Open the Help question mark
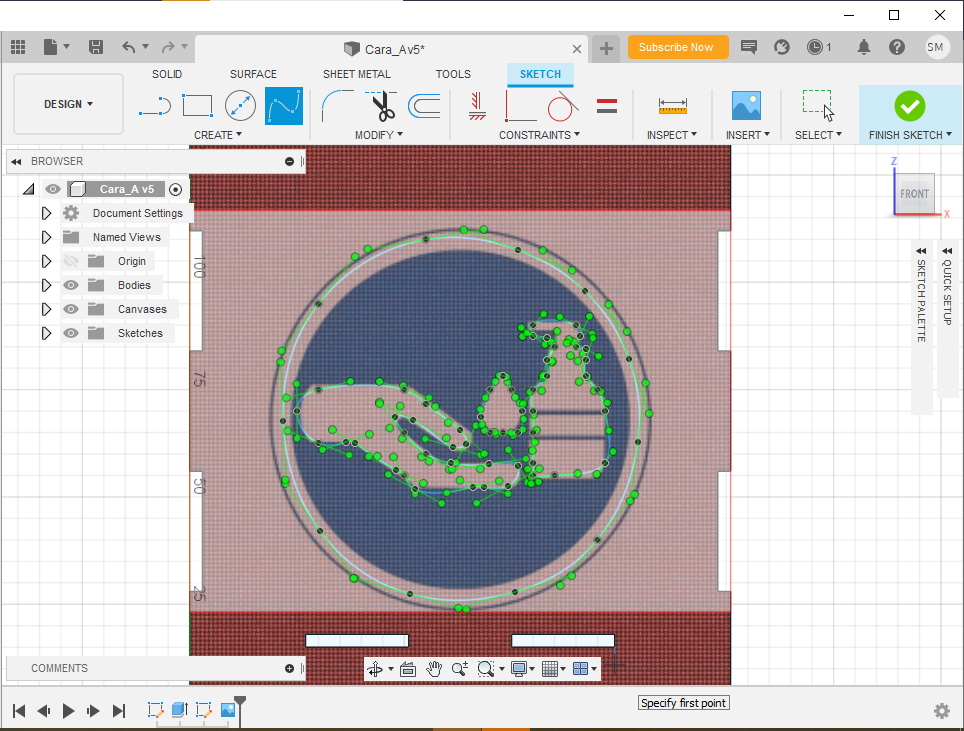Viewport: 964px width, 731px height. tap(896, 47)
